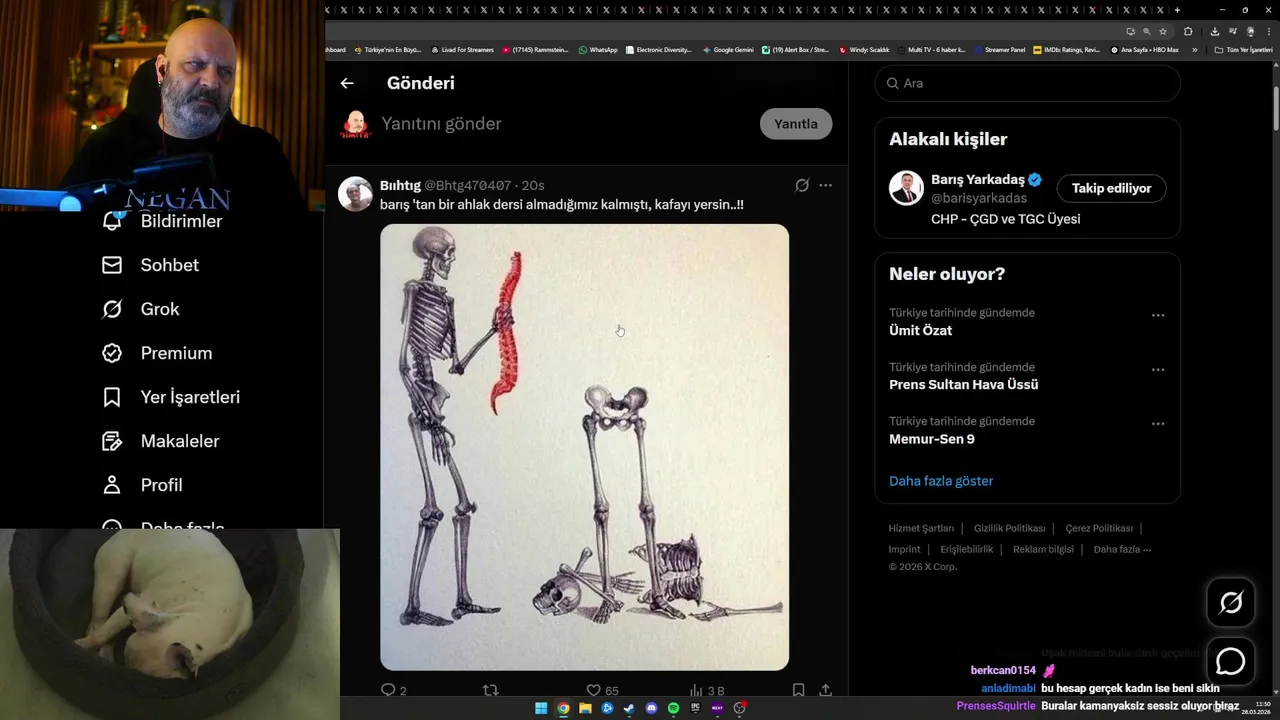1280x720 pixels.
Task: Click the Yanıtla reply button
Action: click(x=796, y=124)
